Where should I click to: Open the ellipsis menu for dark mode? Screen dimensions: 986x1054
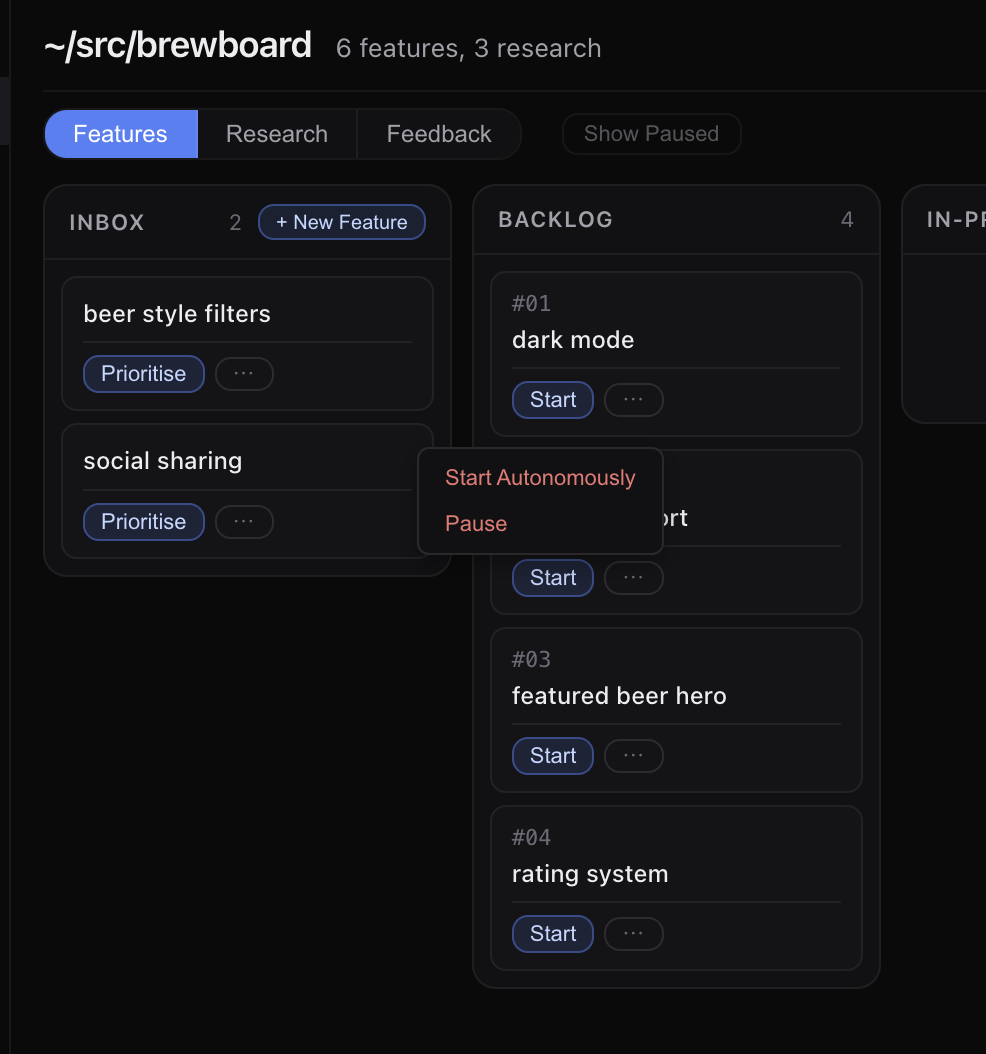tap(633, 400)
